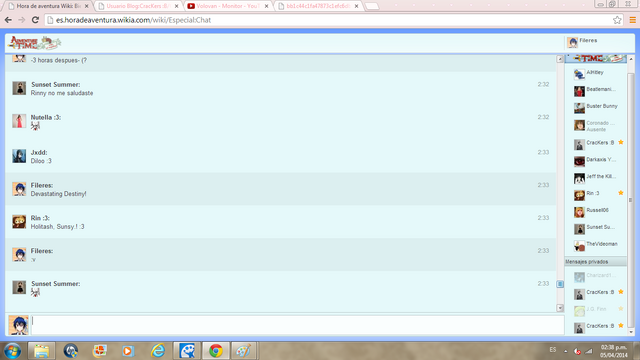Open a new browser tab
The width and height of the screenshot is (640, 360).
(371, 6)
